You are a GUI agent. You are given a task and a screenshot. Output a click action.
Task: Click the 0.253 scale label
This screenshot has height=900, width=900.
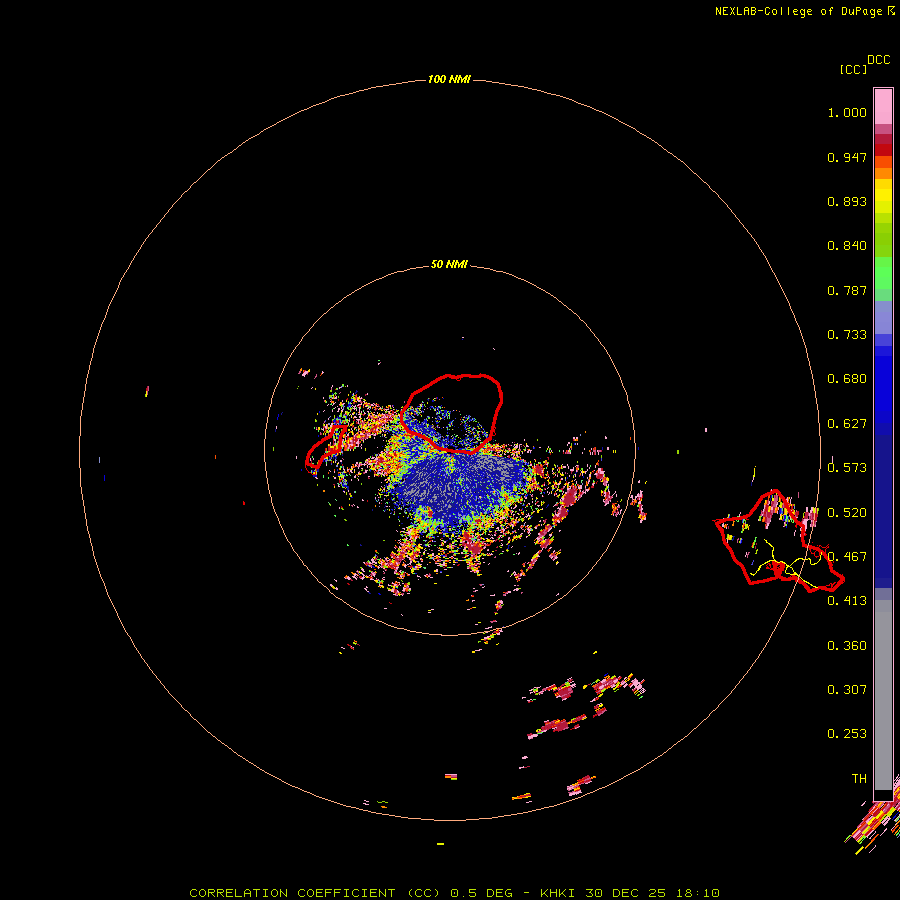[x=847, y=734]
